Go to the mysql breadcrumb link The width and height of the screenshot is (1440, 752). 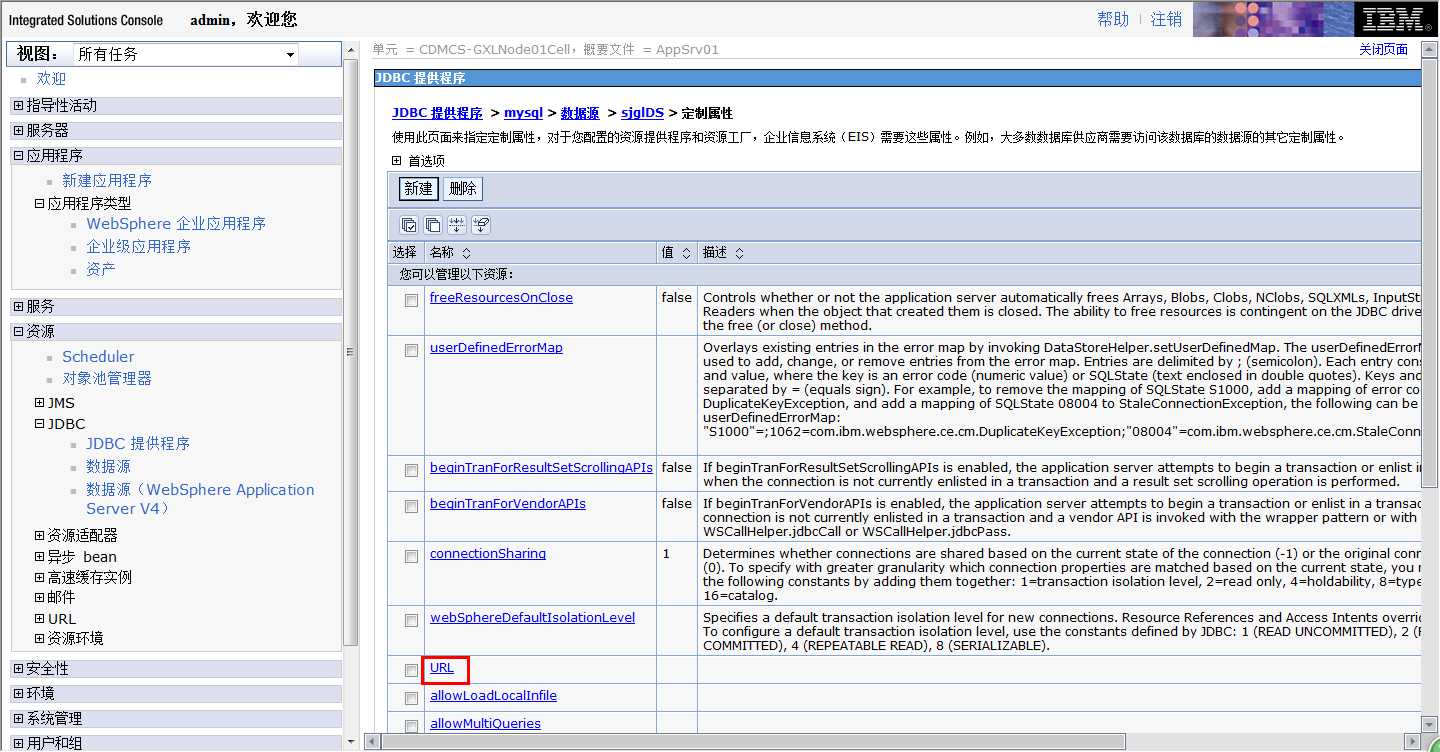(x=523, y=113)
